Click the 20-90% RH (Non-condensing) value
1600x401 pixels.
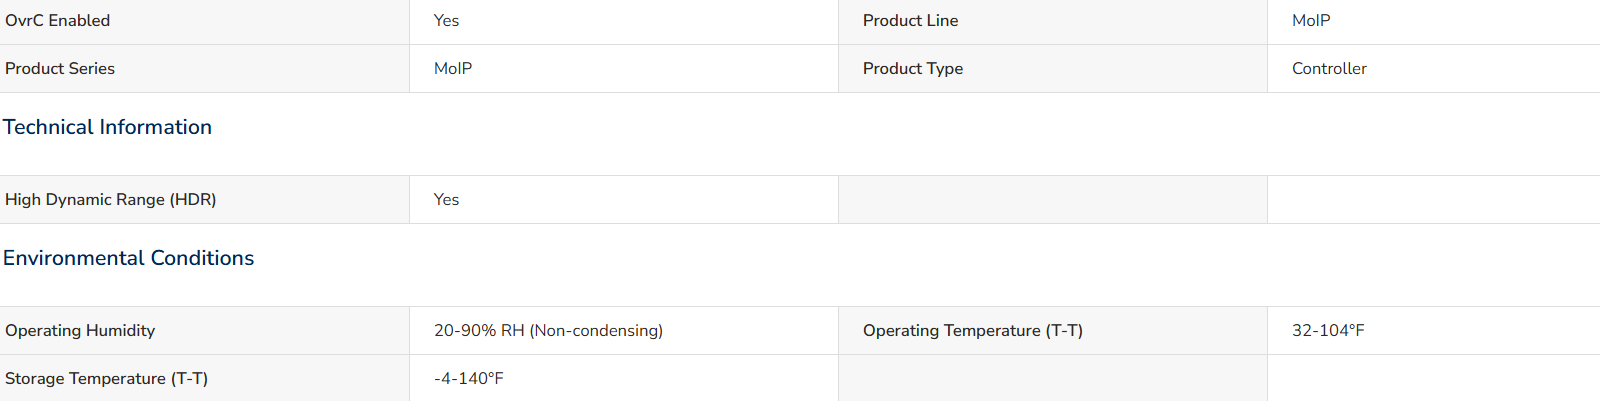(x=548, y=331)
